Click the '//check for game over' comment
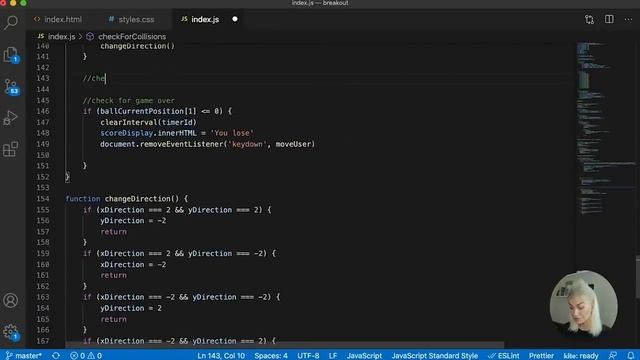The width and height of the screenshot is (640, 360). click(x=129, y=100)
